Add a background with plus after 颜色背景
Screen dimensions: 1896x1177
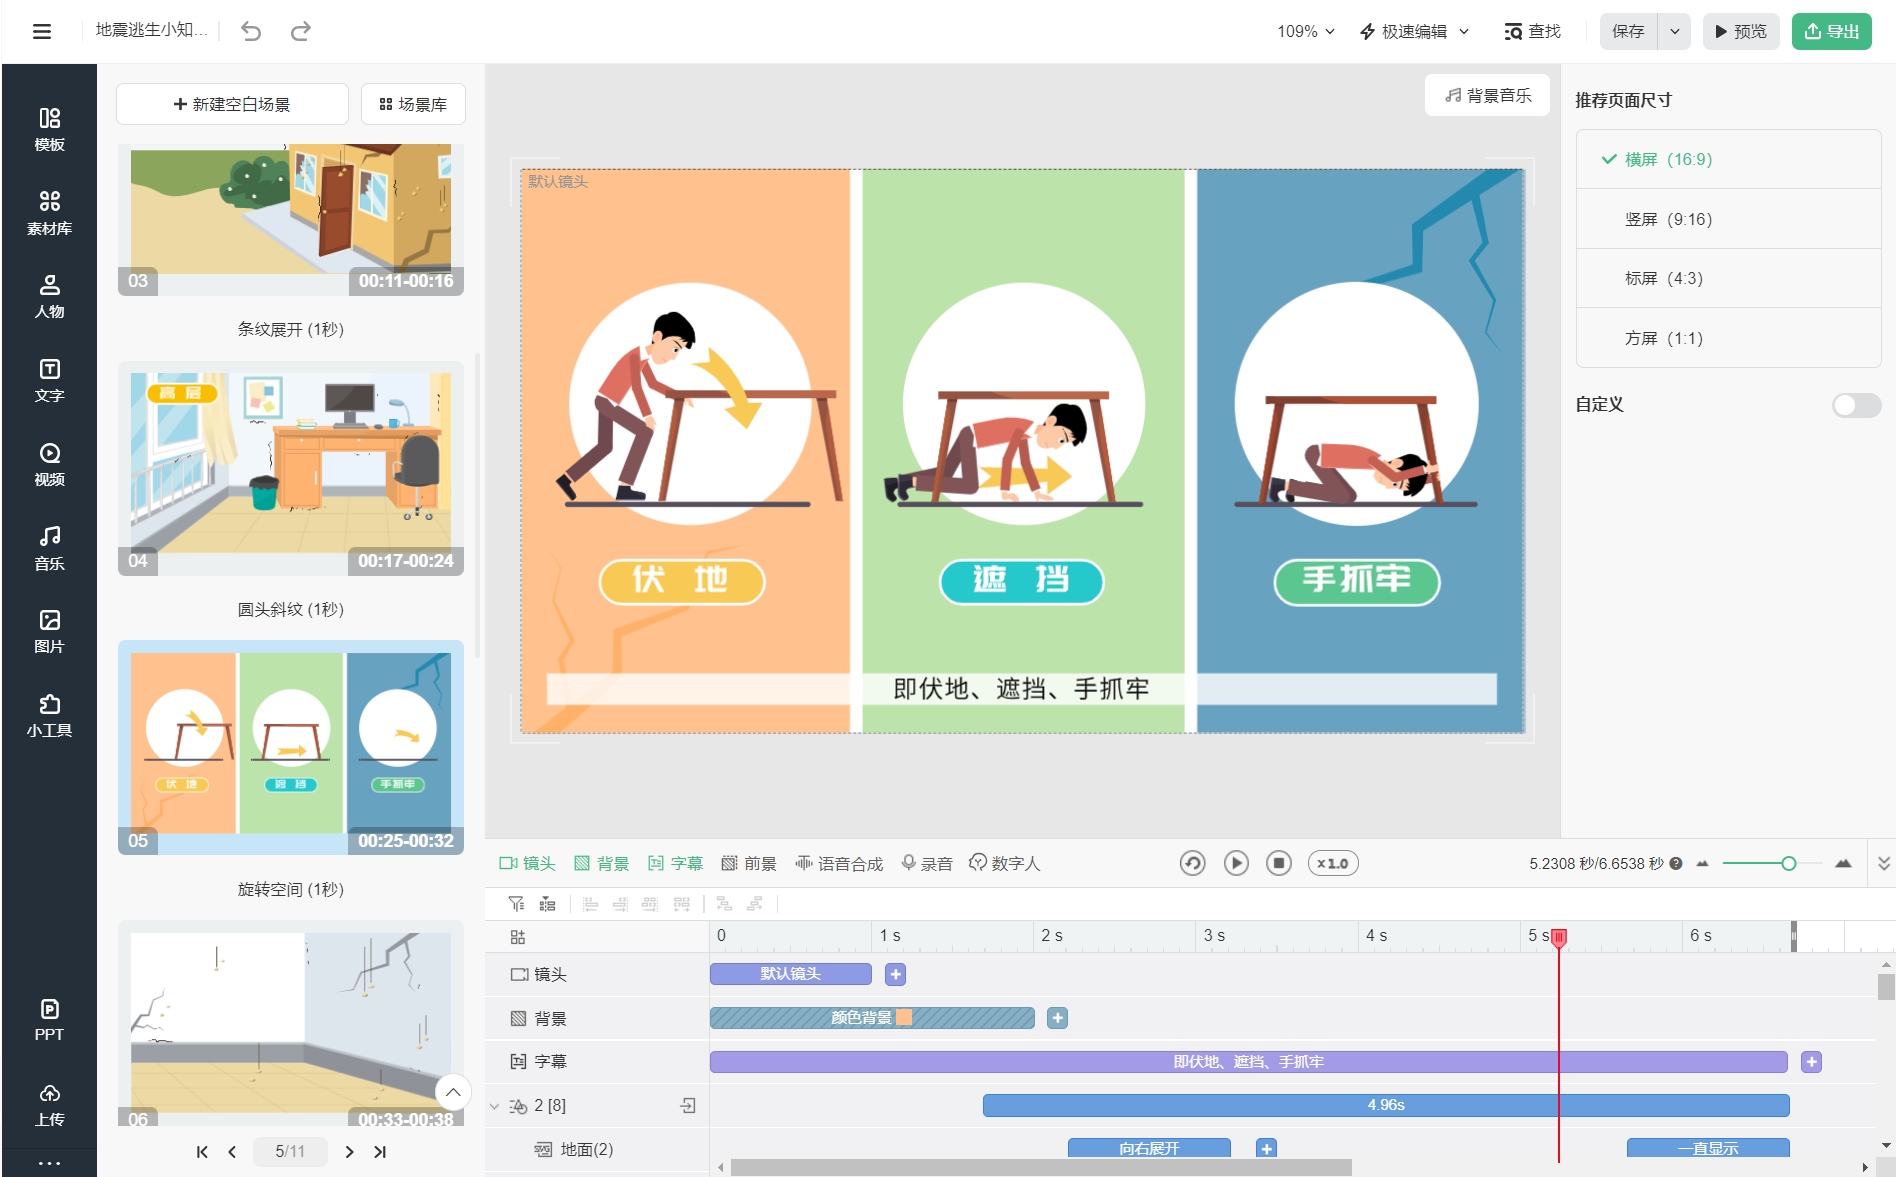(x=1057, y=1018)
